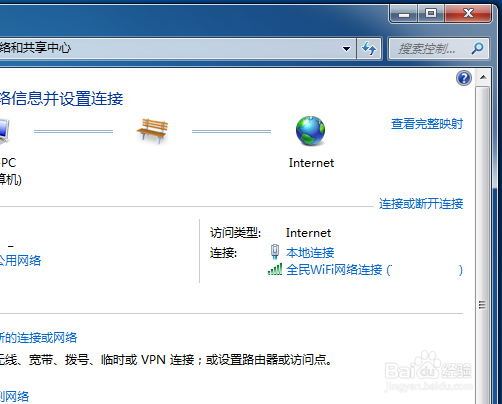Click the park bench network icon
Viewport: 502px width, 404px height.
[x=152, y=131]
